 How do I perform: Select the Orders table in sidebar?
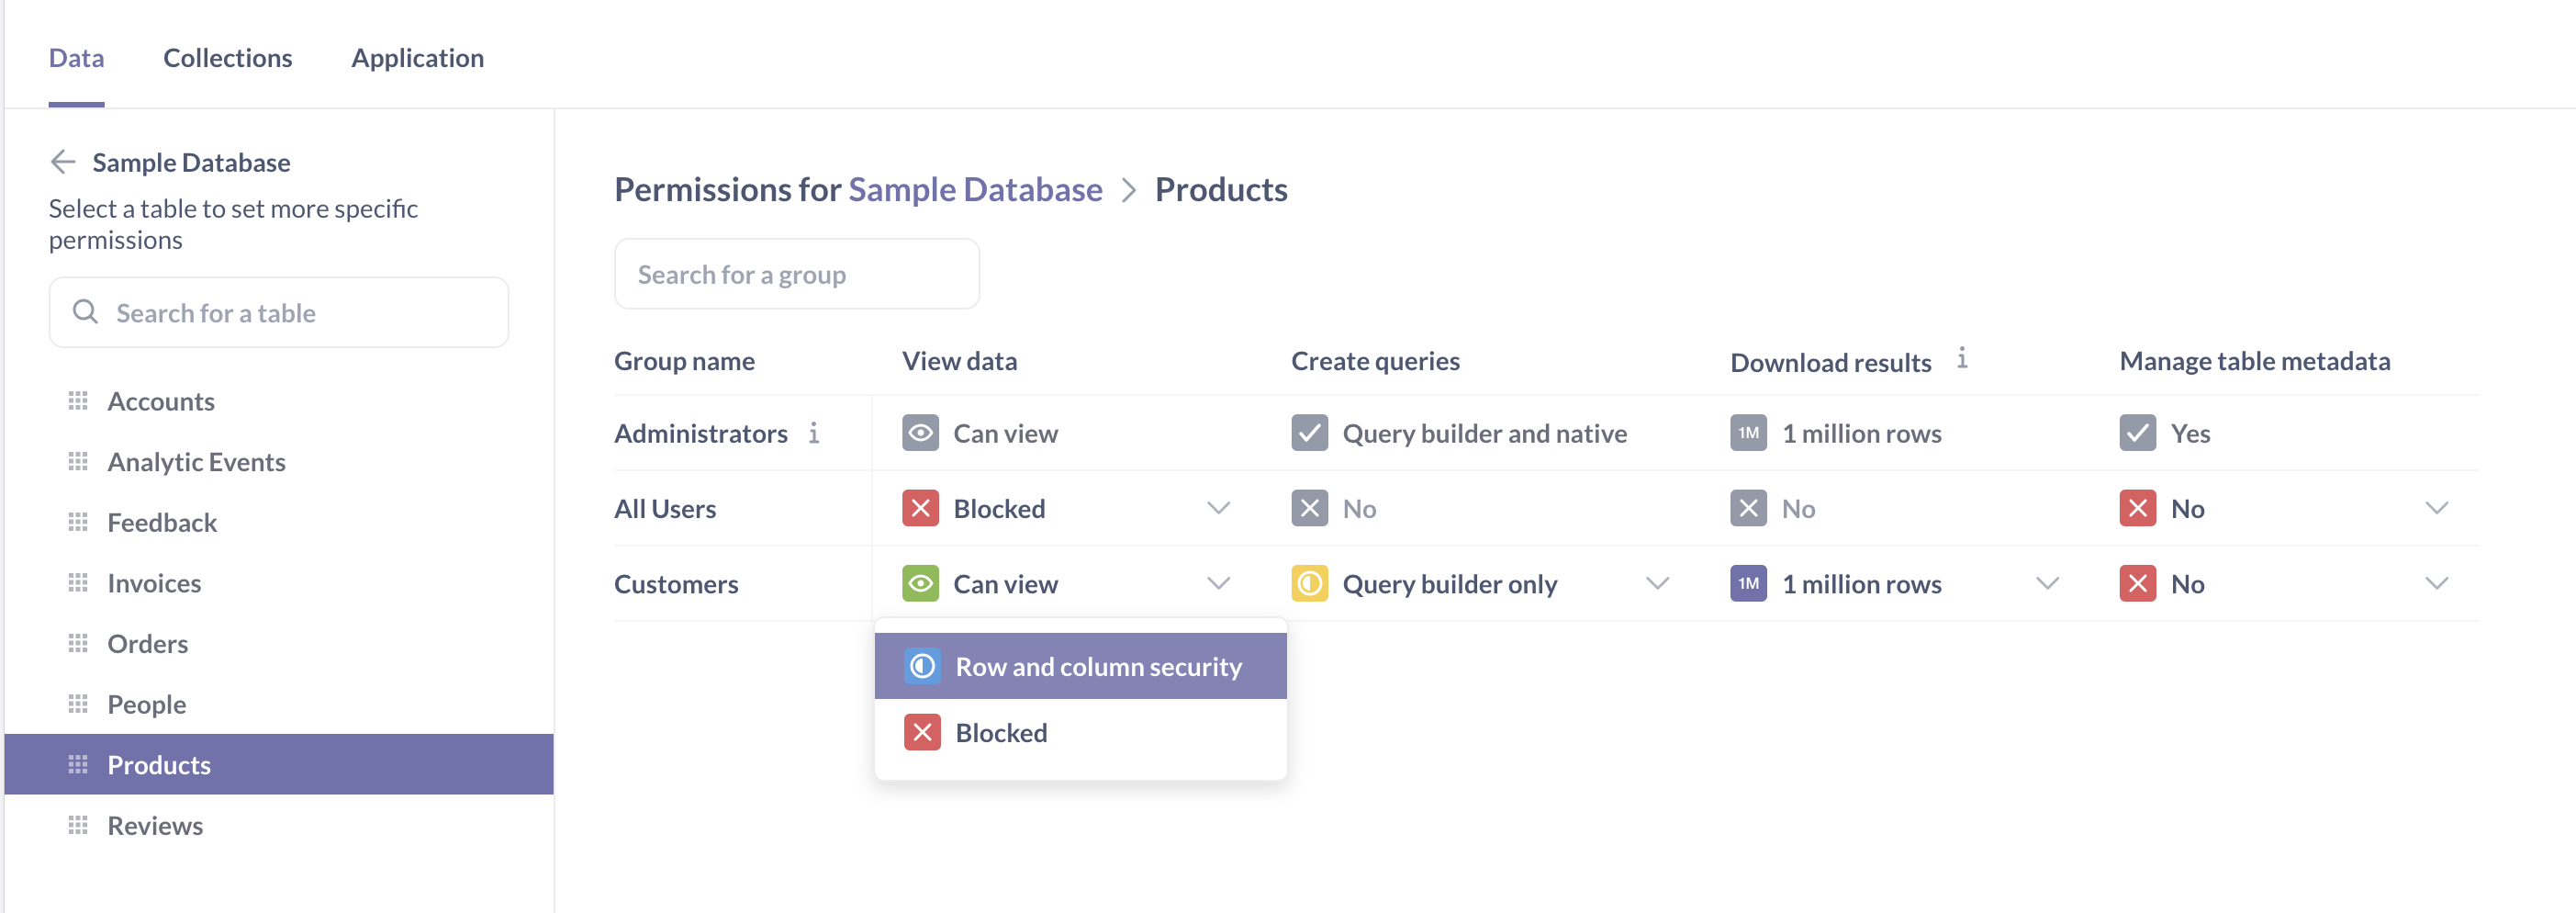click(x=147, y=644)
